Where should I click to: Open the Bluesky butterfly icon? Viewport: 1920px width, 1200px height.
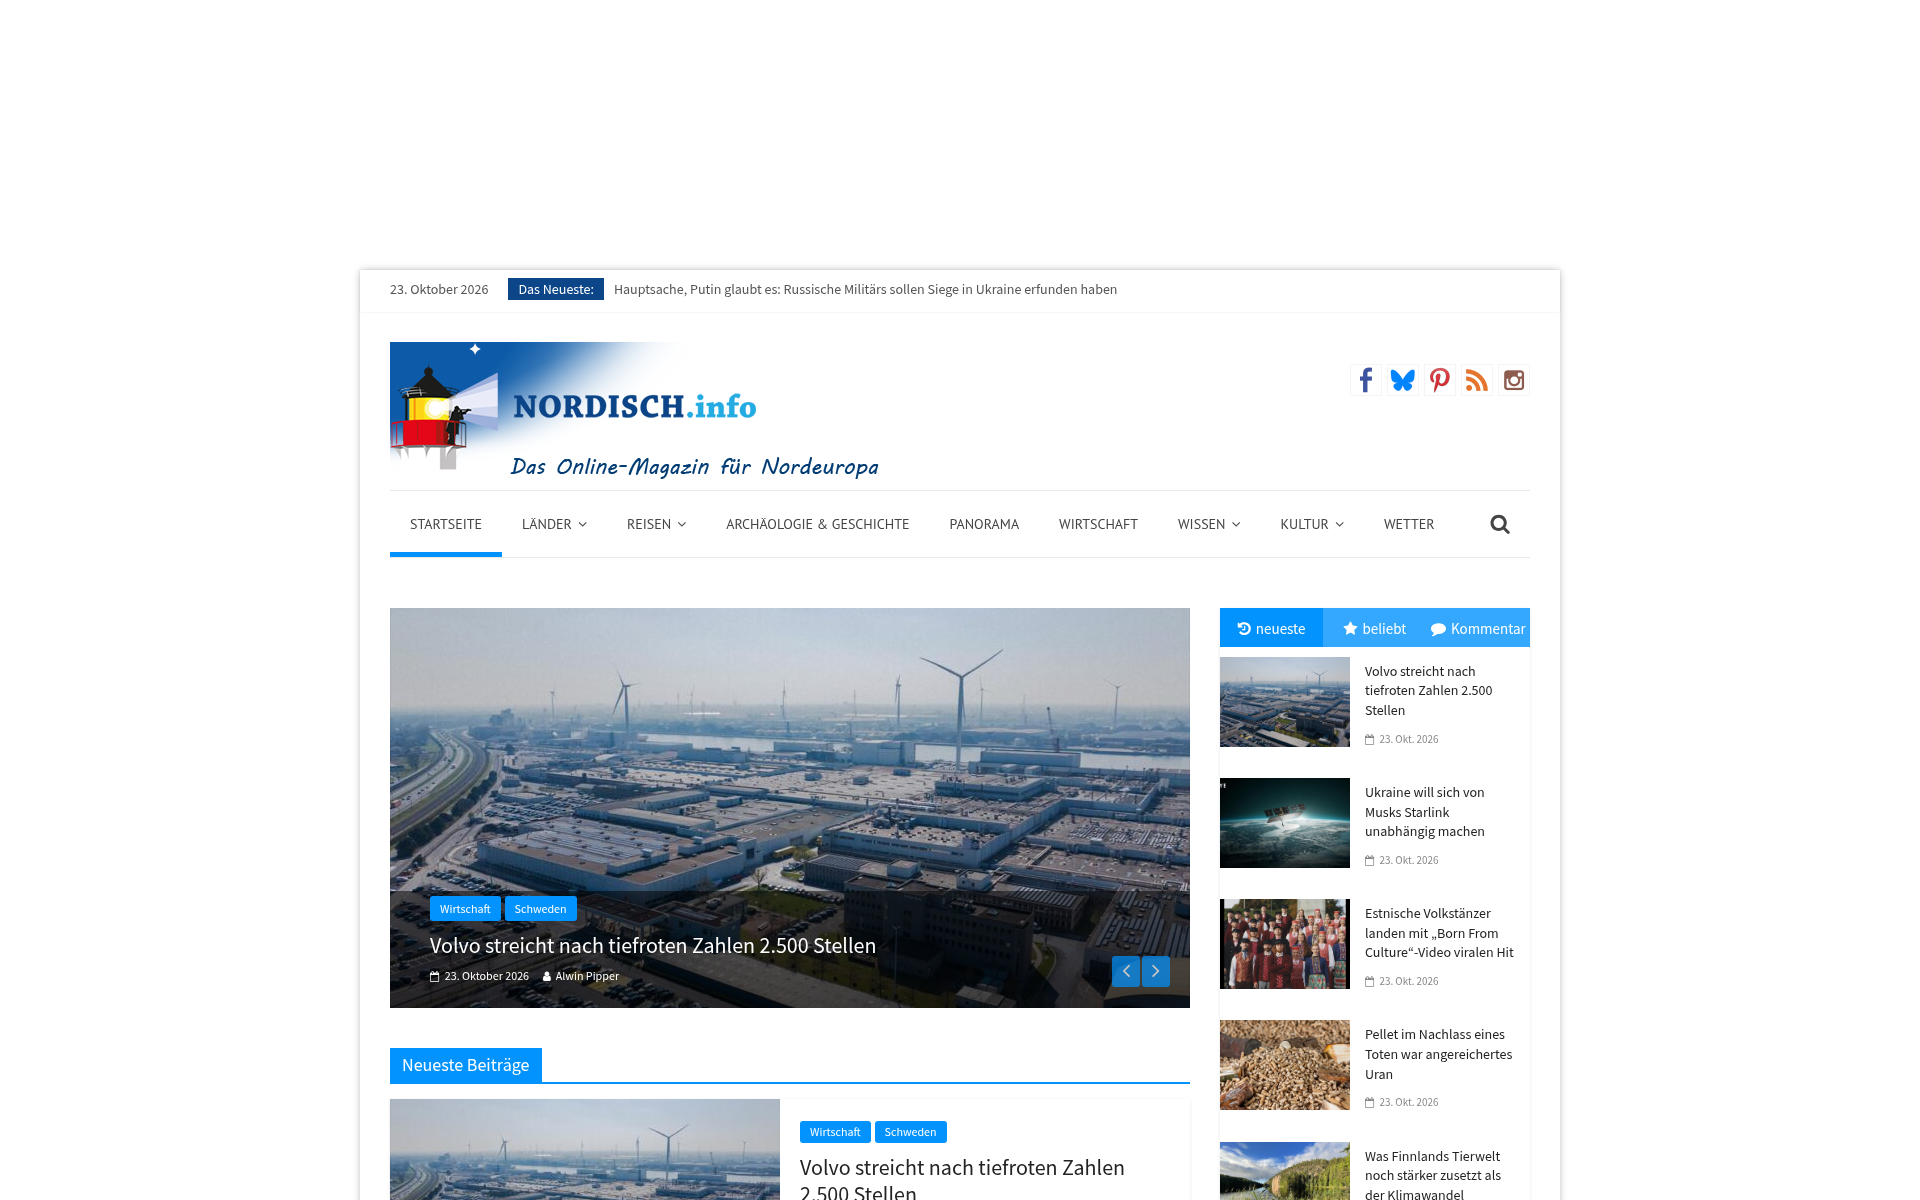[x=1403, y=380]
